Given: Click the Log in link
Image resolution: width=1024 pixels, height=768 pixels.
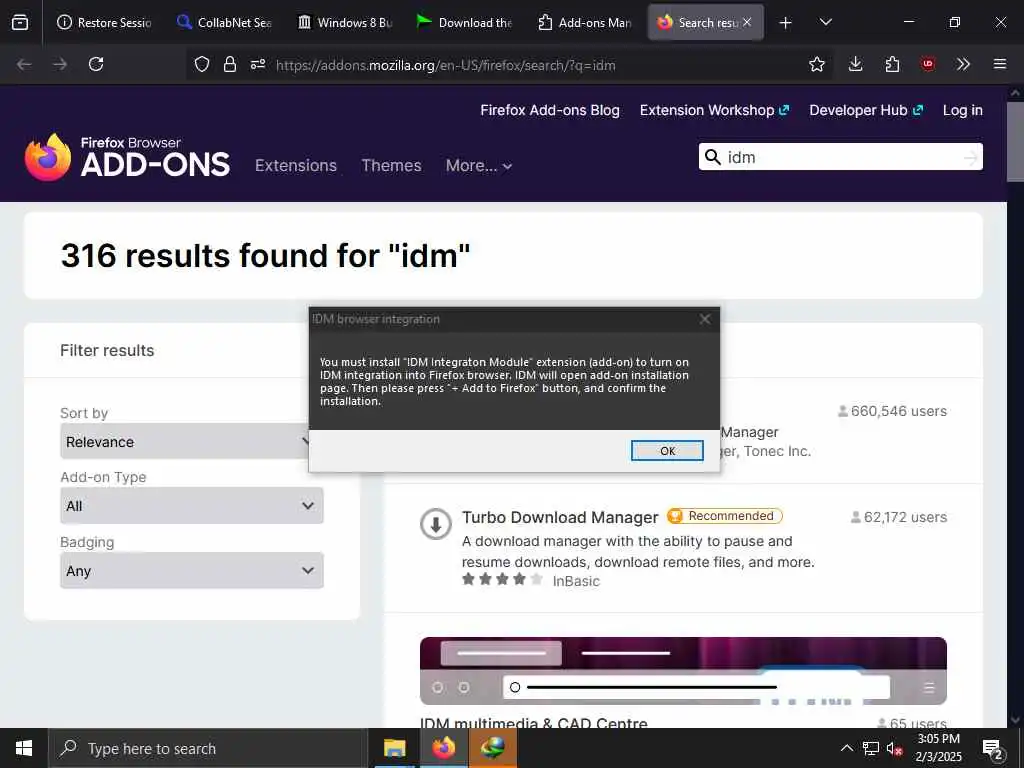Looking at the screenshot, I should (963, 110).
